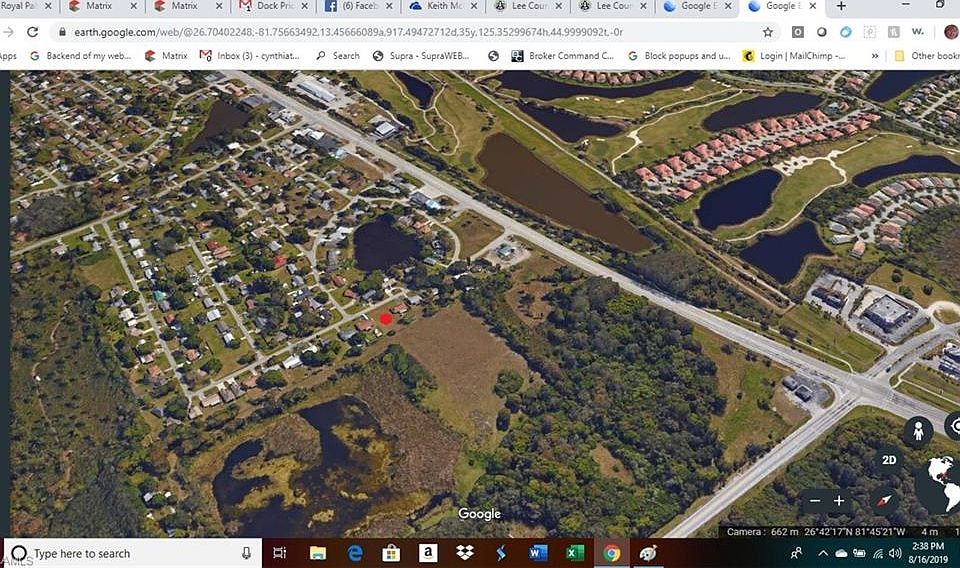Open Paint from taskbar
Image resolution: width=960 pixels, height=568 pixels.
coord(648,553)
